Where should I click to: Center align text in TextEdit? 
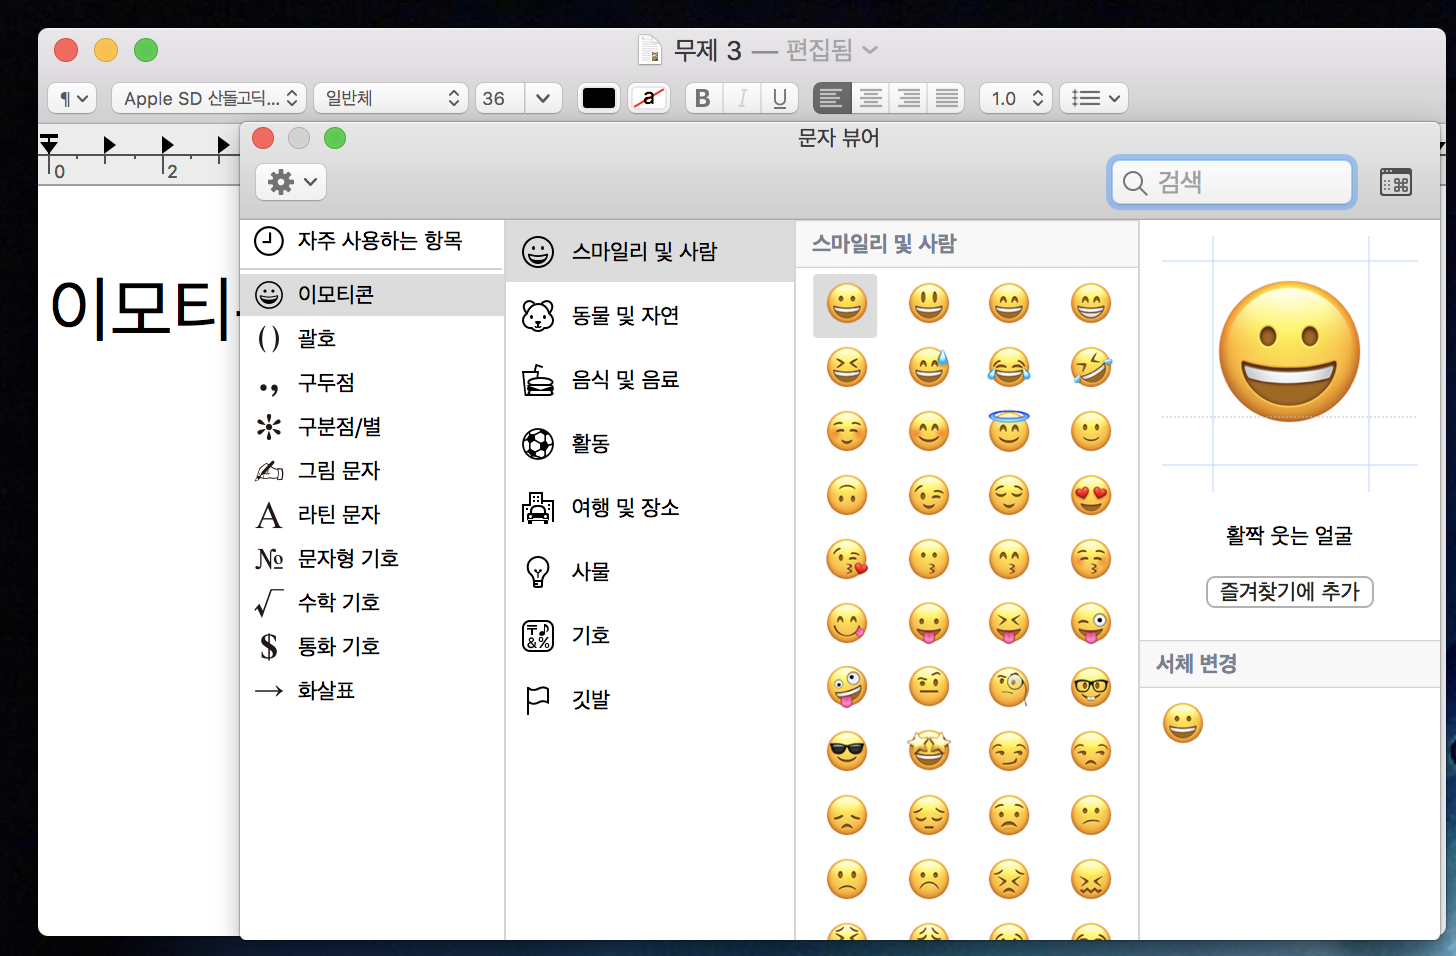(x=870, y=98)
